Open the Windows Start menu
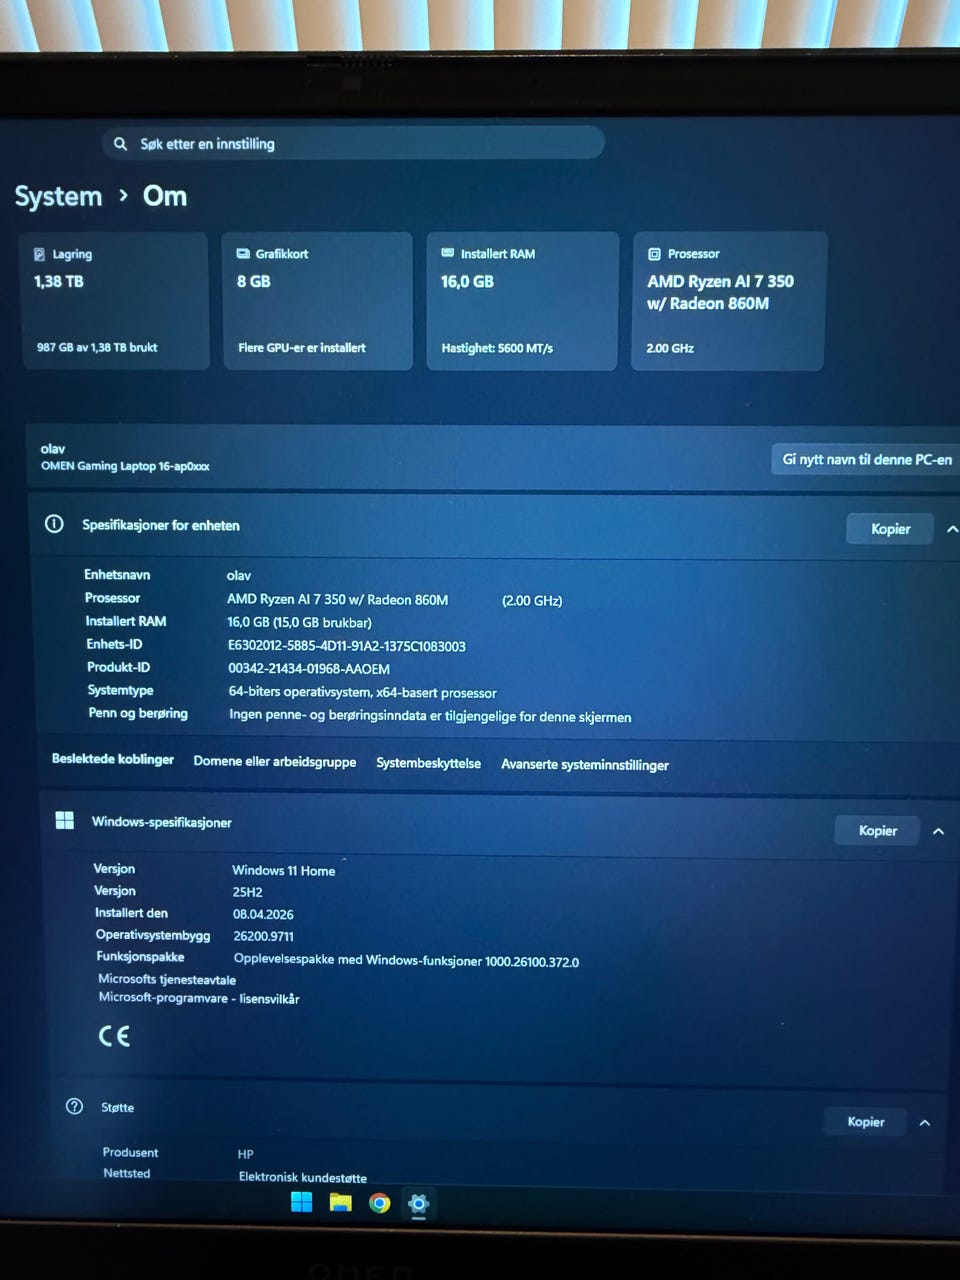This screenshot has height=1280, width=960. pyautogui.click(x=301, y=1202)
